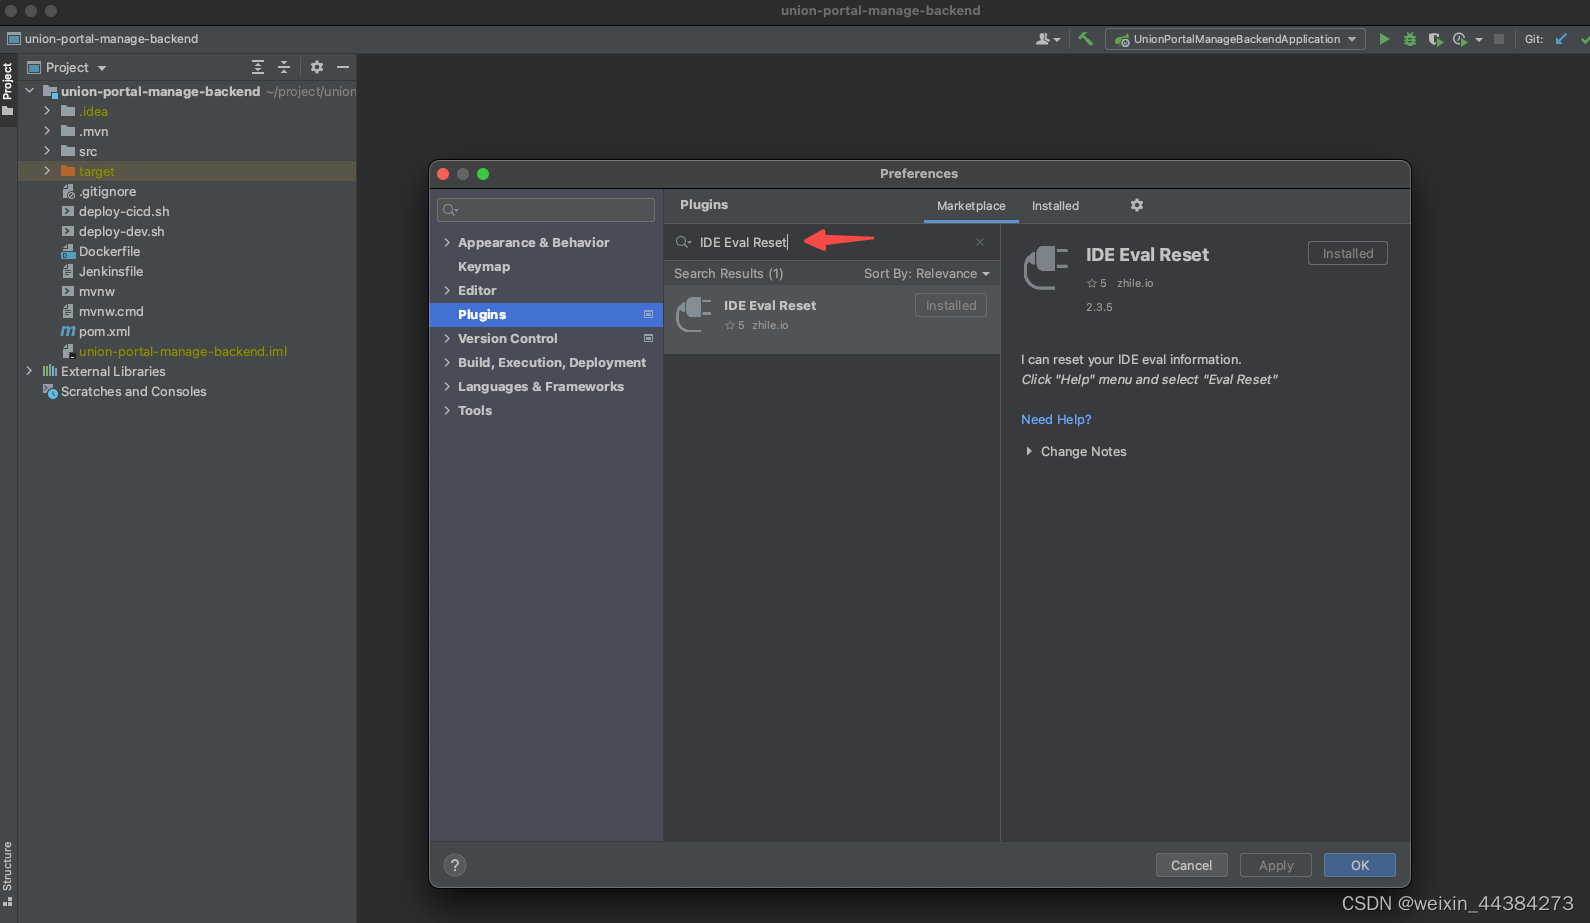Viewport: 1590px width, 923px height.
Task: Collapse all in Project panel toolbar
Action: [284, 67]
